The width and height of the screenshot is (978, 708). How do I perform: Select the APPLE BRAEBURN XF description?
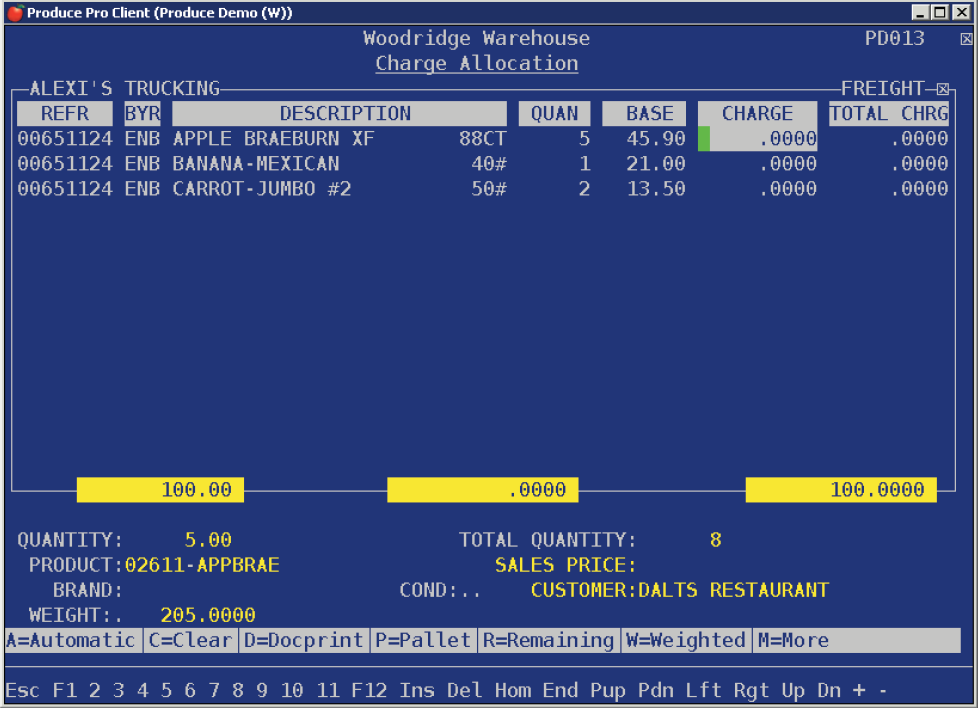(274, 138)
